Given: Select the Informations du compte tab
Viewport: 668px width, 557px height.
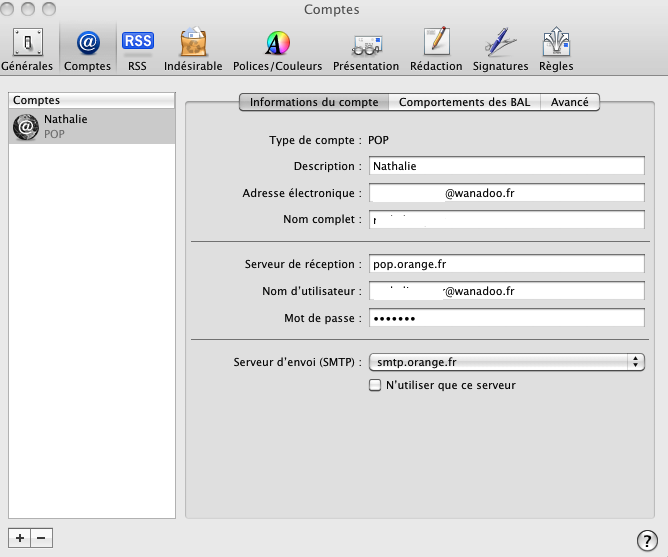Looking at the screenshot, I should [x=314, y=102].
